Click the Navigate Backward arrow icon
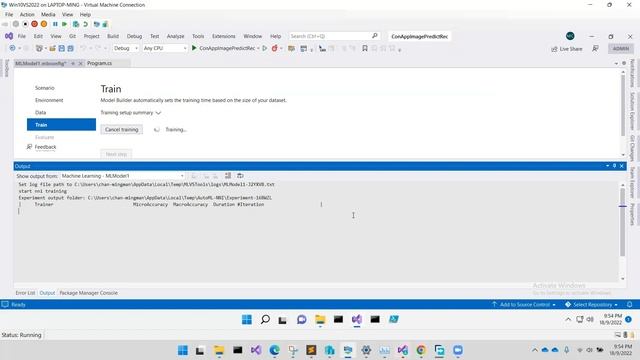This screenshot has height=360, width=640. point(12,48)
